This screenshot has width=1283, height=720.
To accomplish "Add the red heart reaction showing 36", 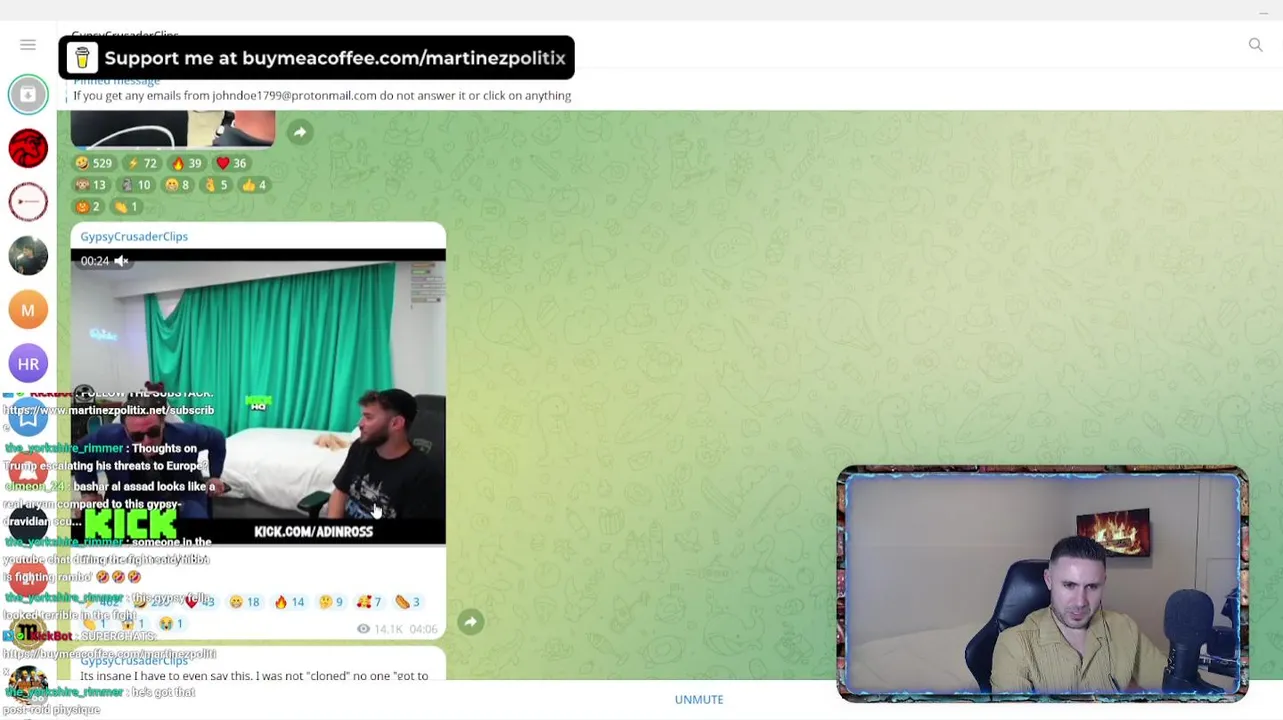I will (x=231, y=163).
